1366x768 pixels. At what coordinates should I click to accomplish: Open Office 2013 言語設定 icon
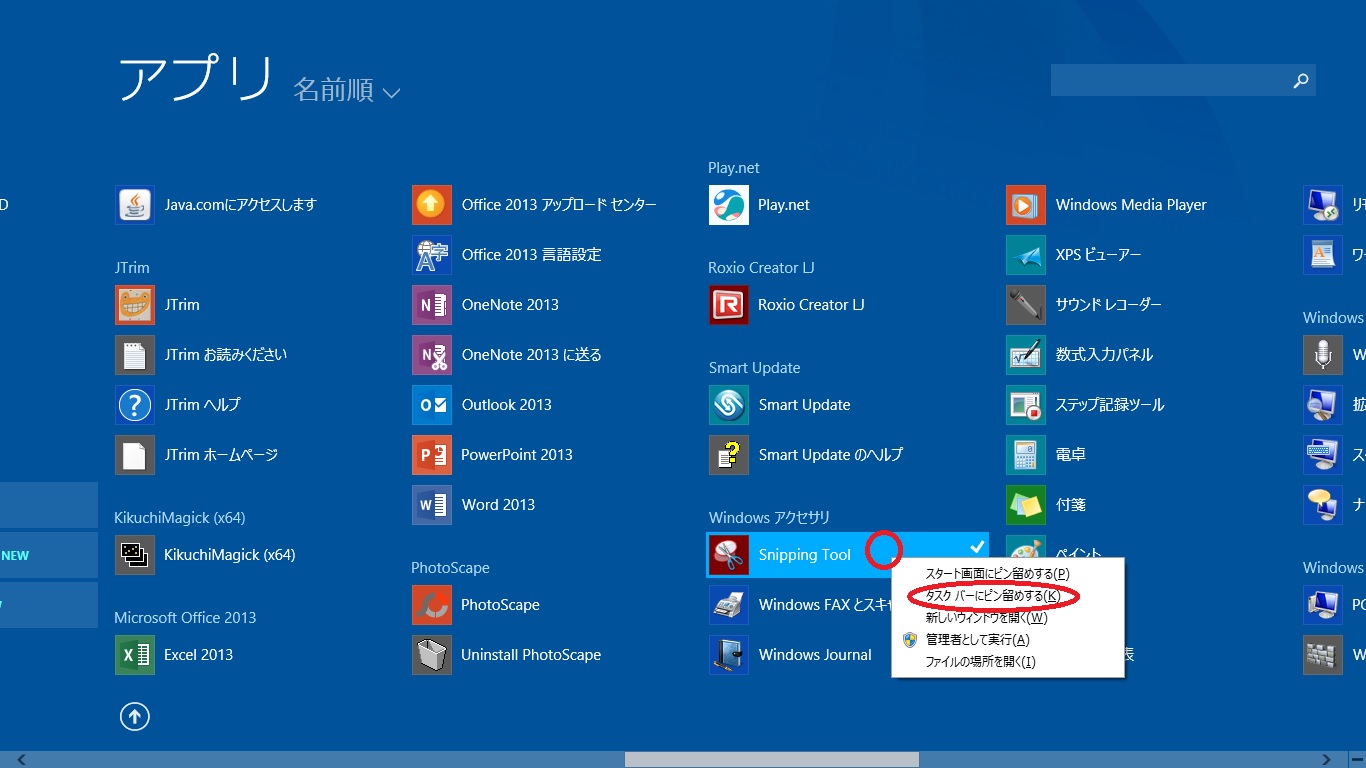pyautogui.click(x=432, y=255)
